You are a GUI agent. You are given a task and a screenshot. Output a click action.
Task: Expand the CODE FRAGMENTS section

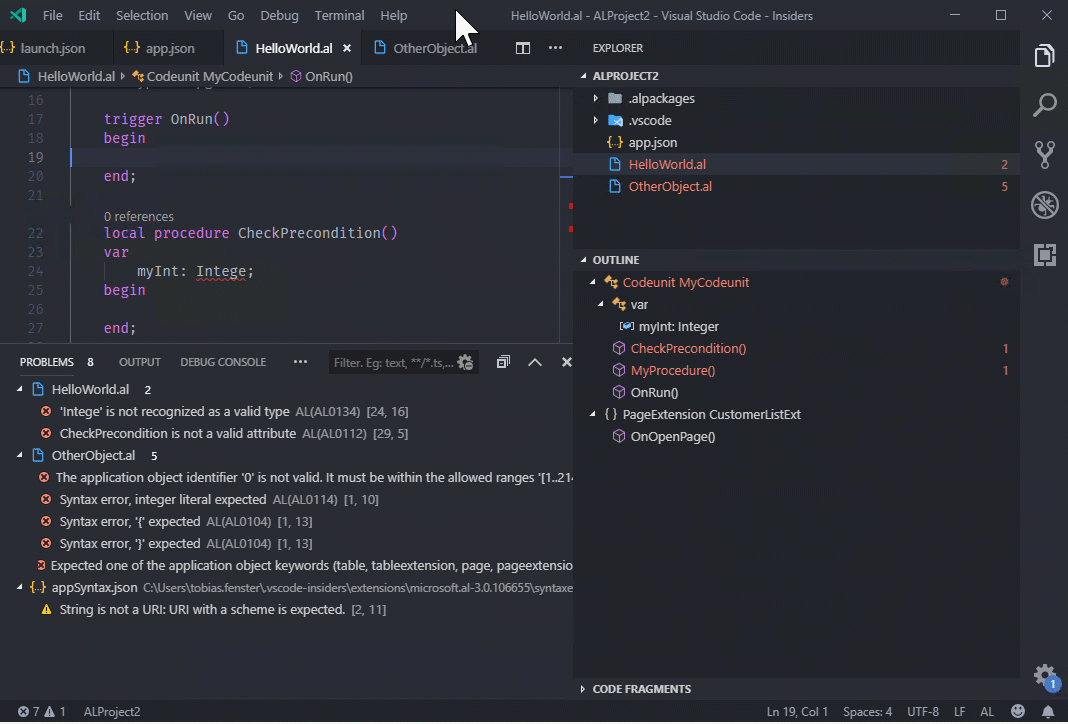tap(583, 689)
